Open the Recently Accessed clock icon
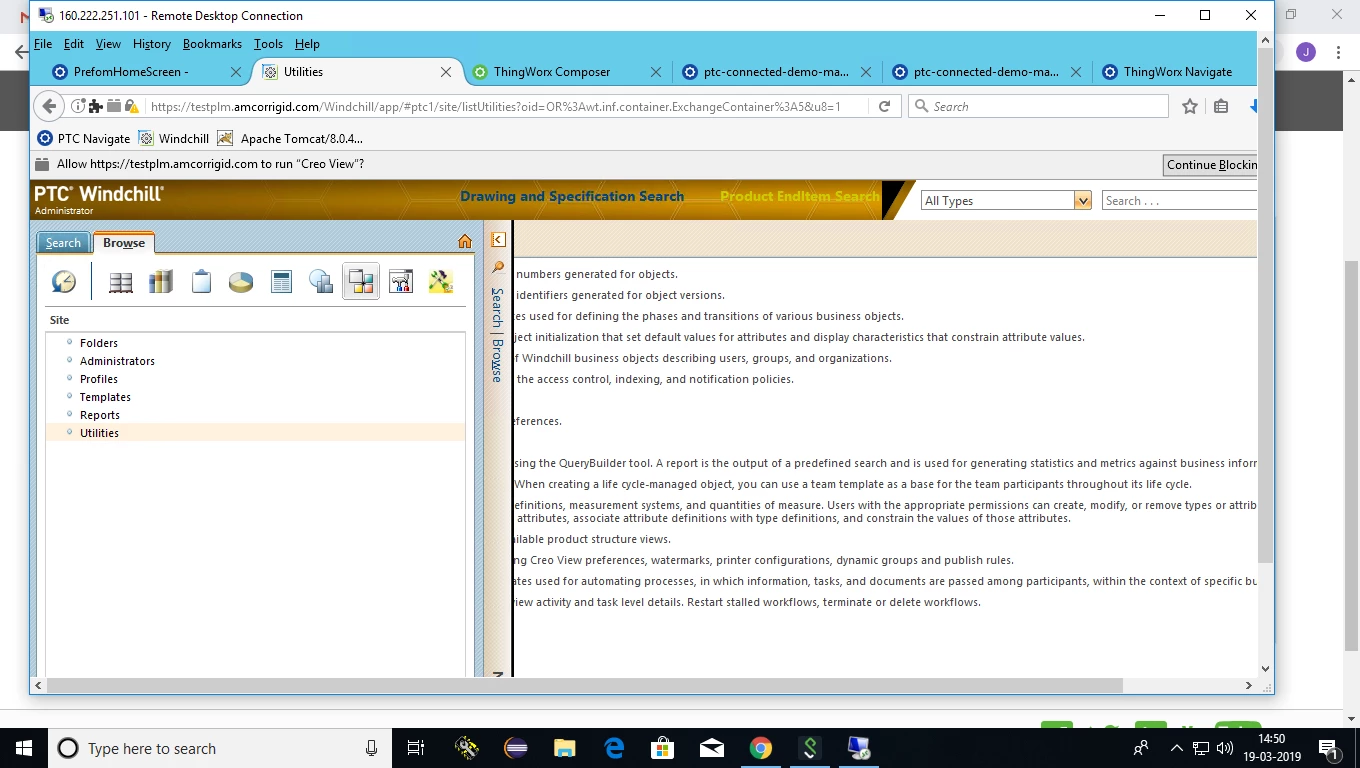The height and width of the screenshot is (768, 1360). pyautogui.click(x=63, y=282)
